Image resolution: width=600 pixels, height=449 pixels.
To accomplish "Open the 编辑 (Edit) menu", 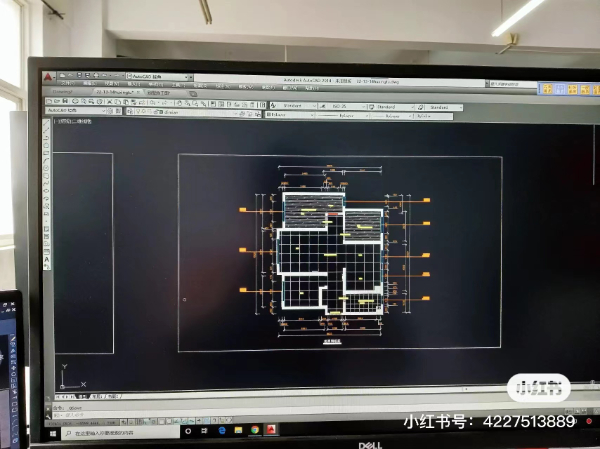I will point(89,83).
